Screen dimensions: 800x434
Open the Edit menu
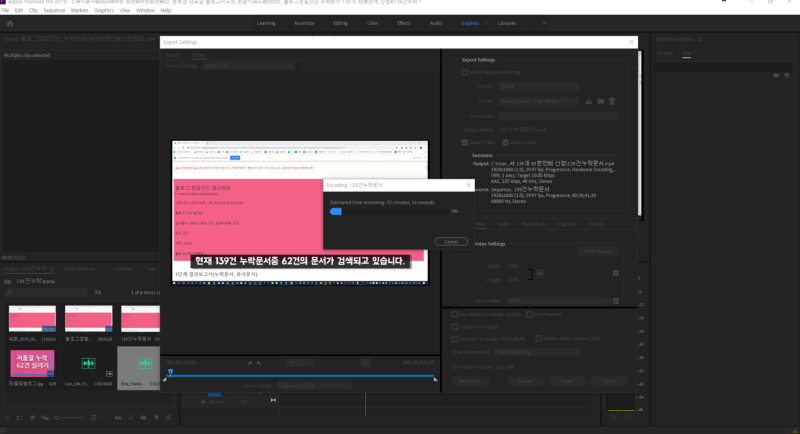click(x=19, y=10)
